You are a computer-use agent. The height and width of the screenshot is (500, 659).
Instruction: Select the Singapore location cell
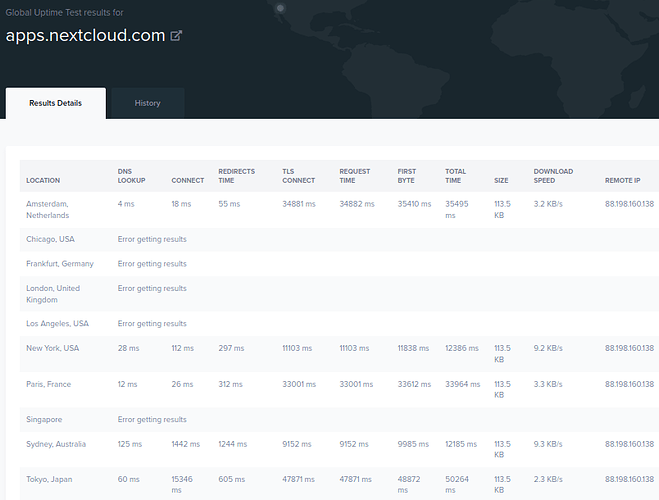(x=44, y=419)
